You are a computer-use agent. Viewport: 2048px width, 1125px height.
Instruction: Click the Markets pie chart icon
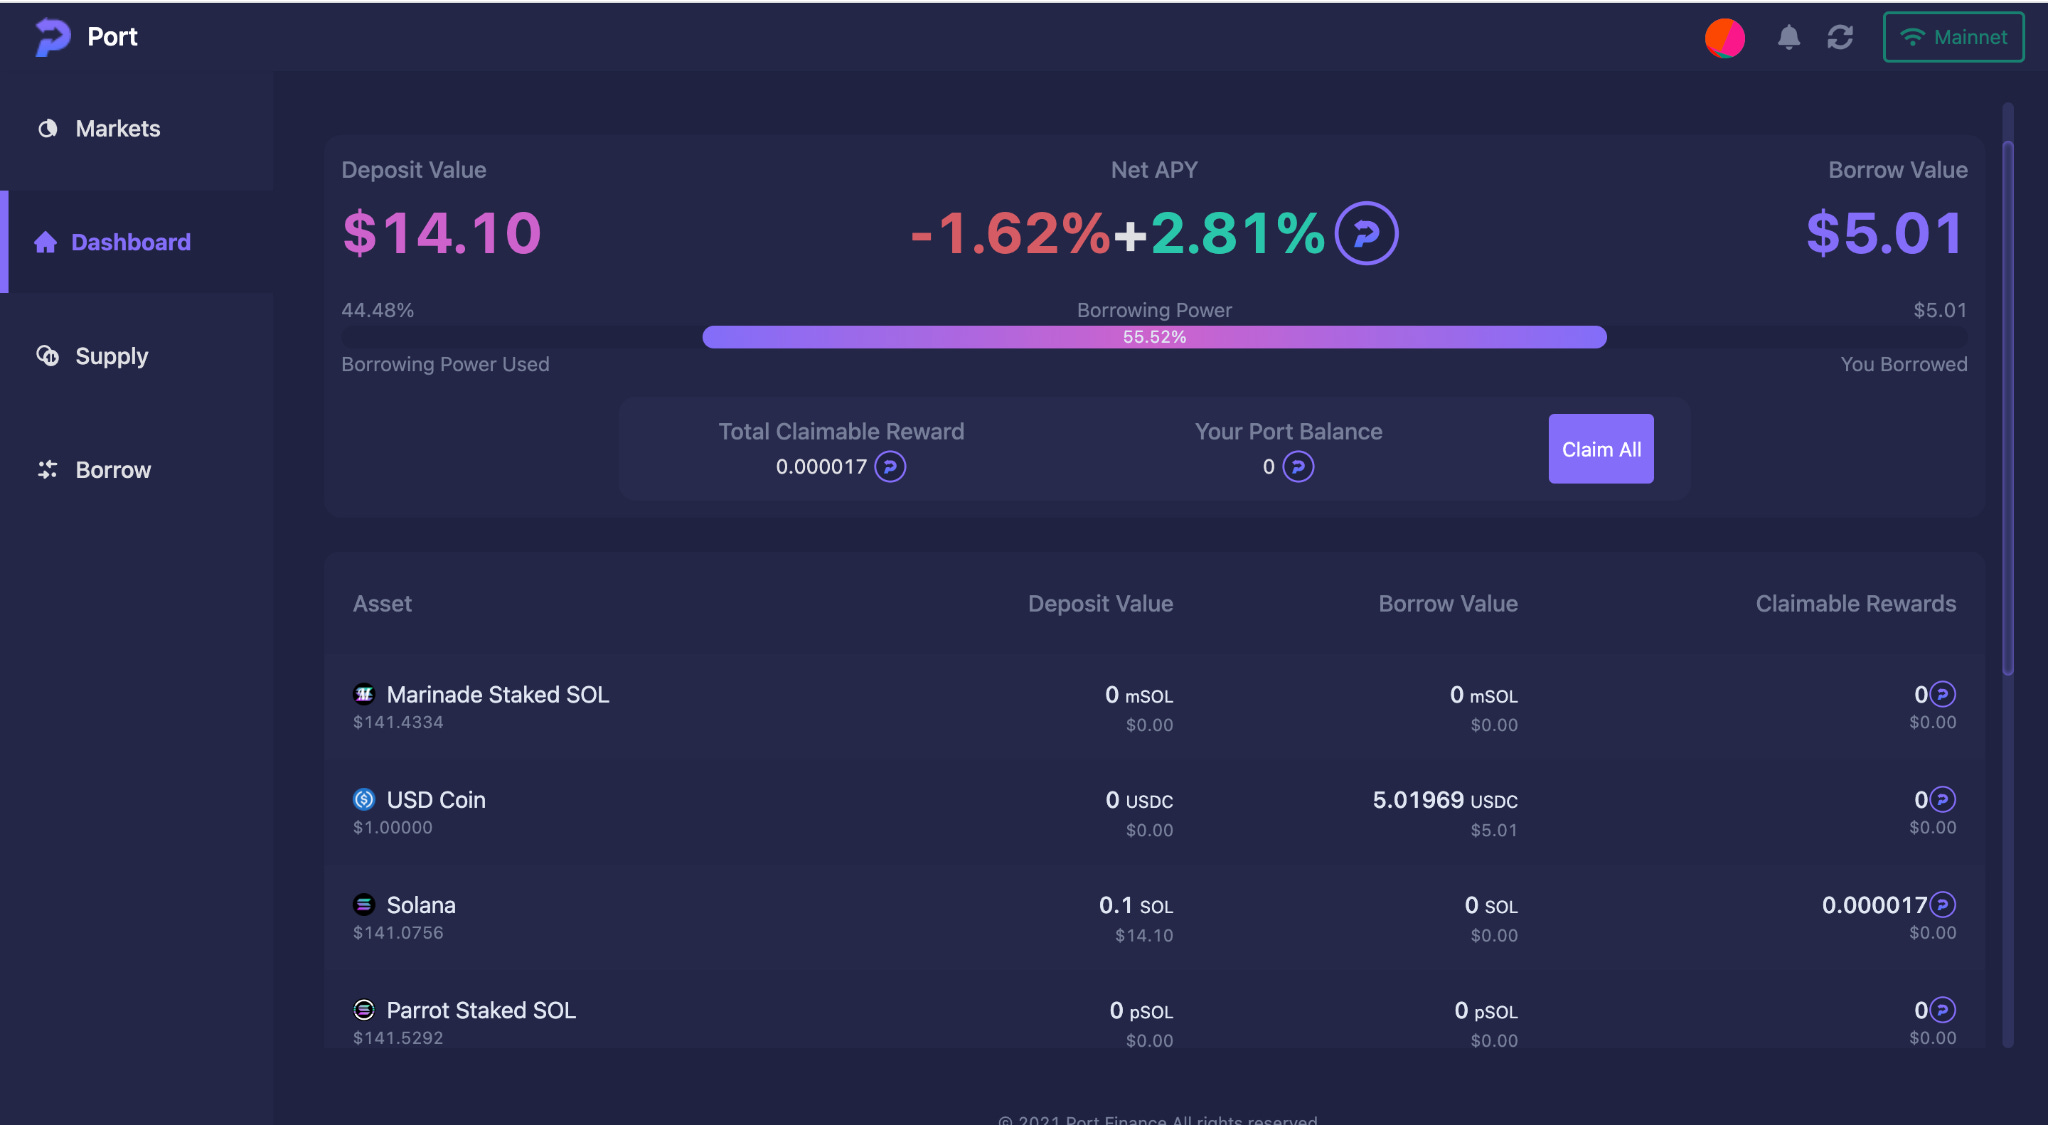click(47, 128)
